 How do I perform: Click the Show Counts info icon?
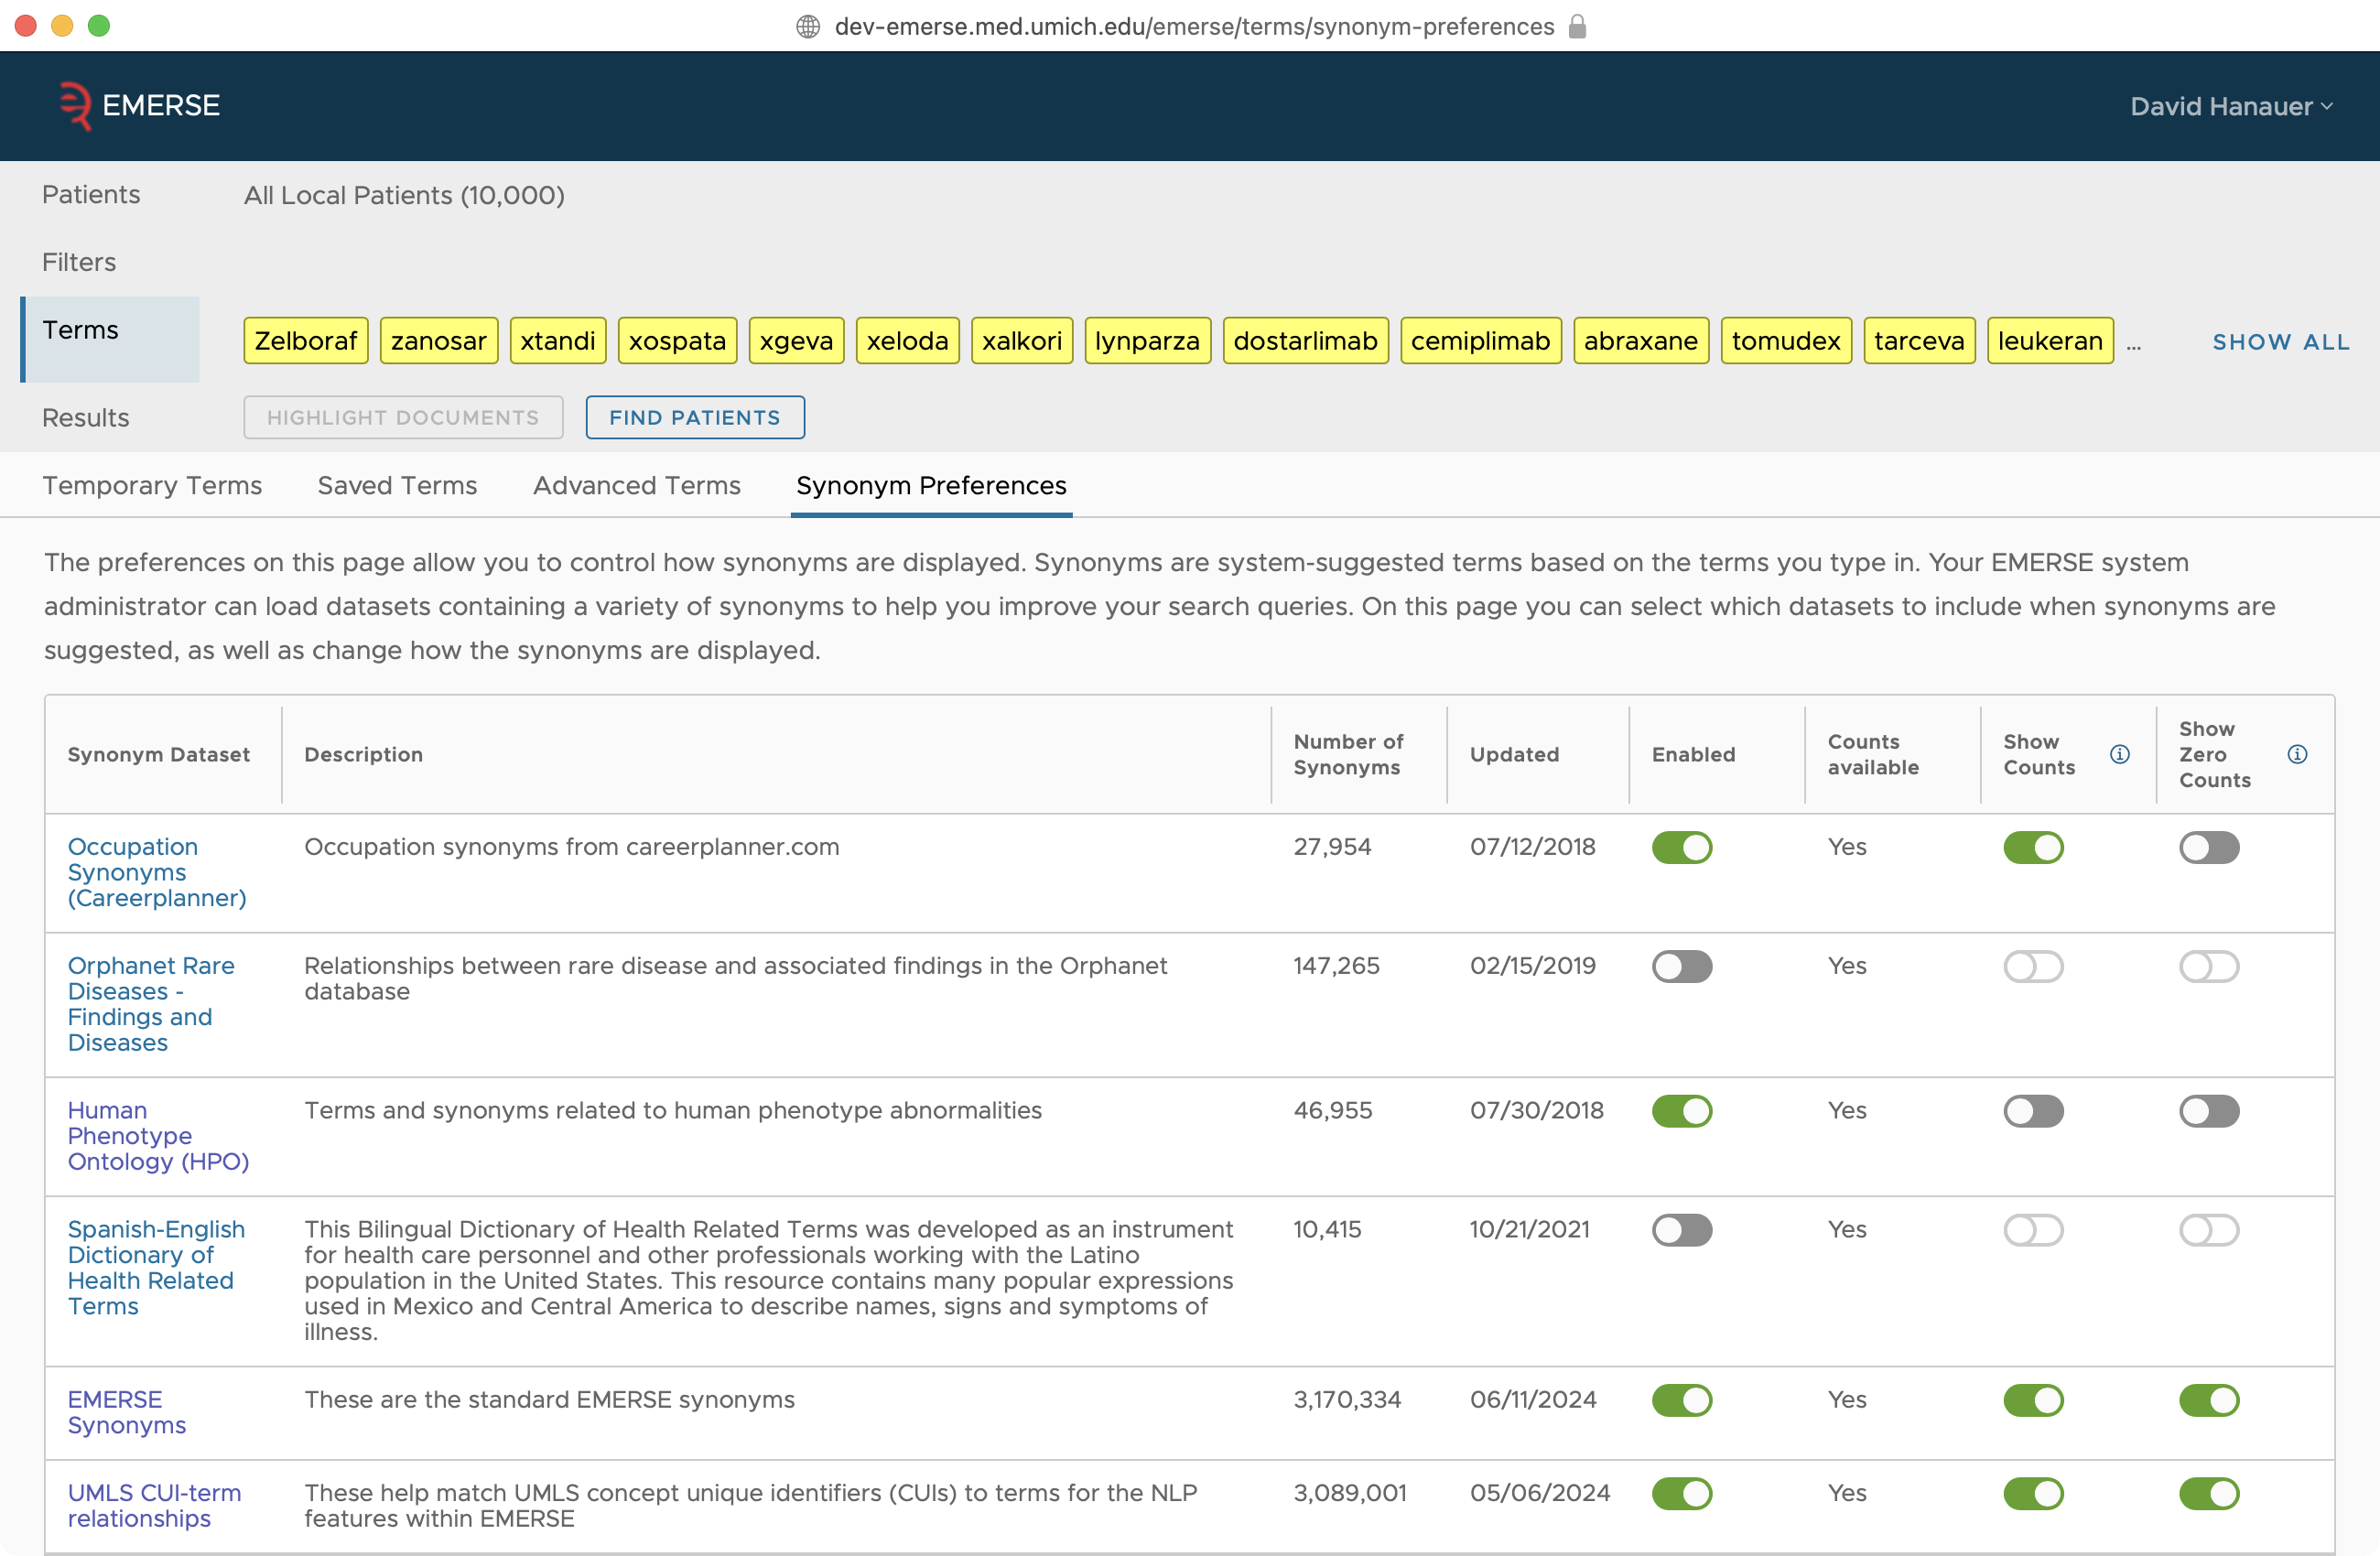[x=2119, y=754]
